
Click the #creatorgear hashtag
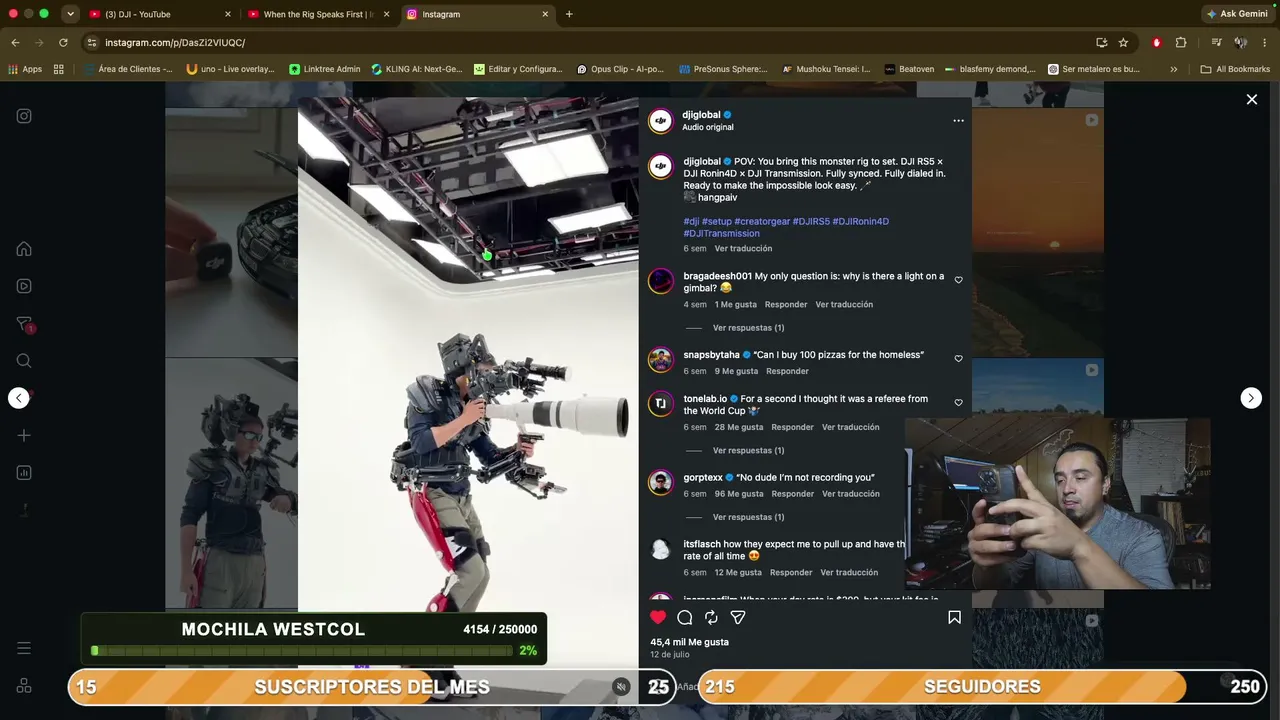click(762, 222)
